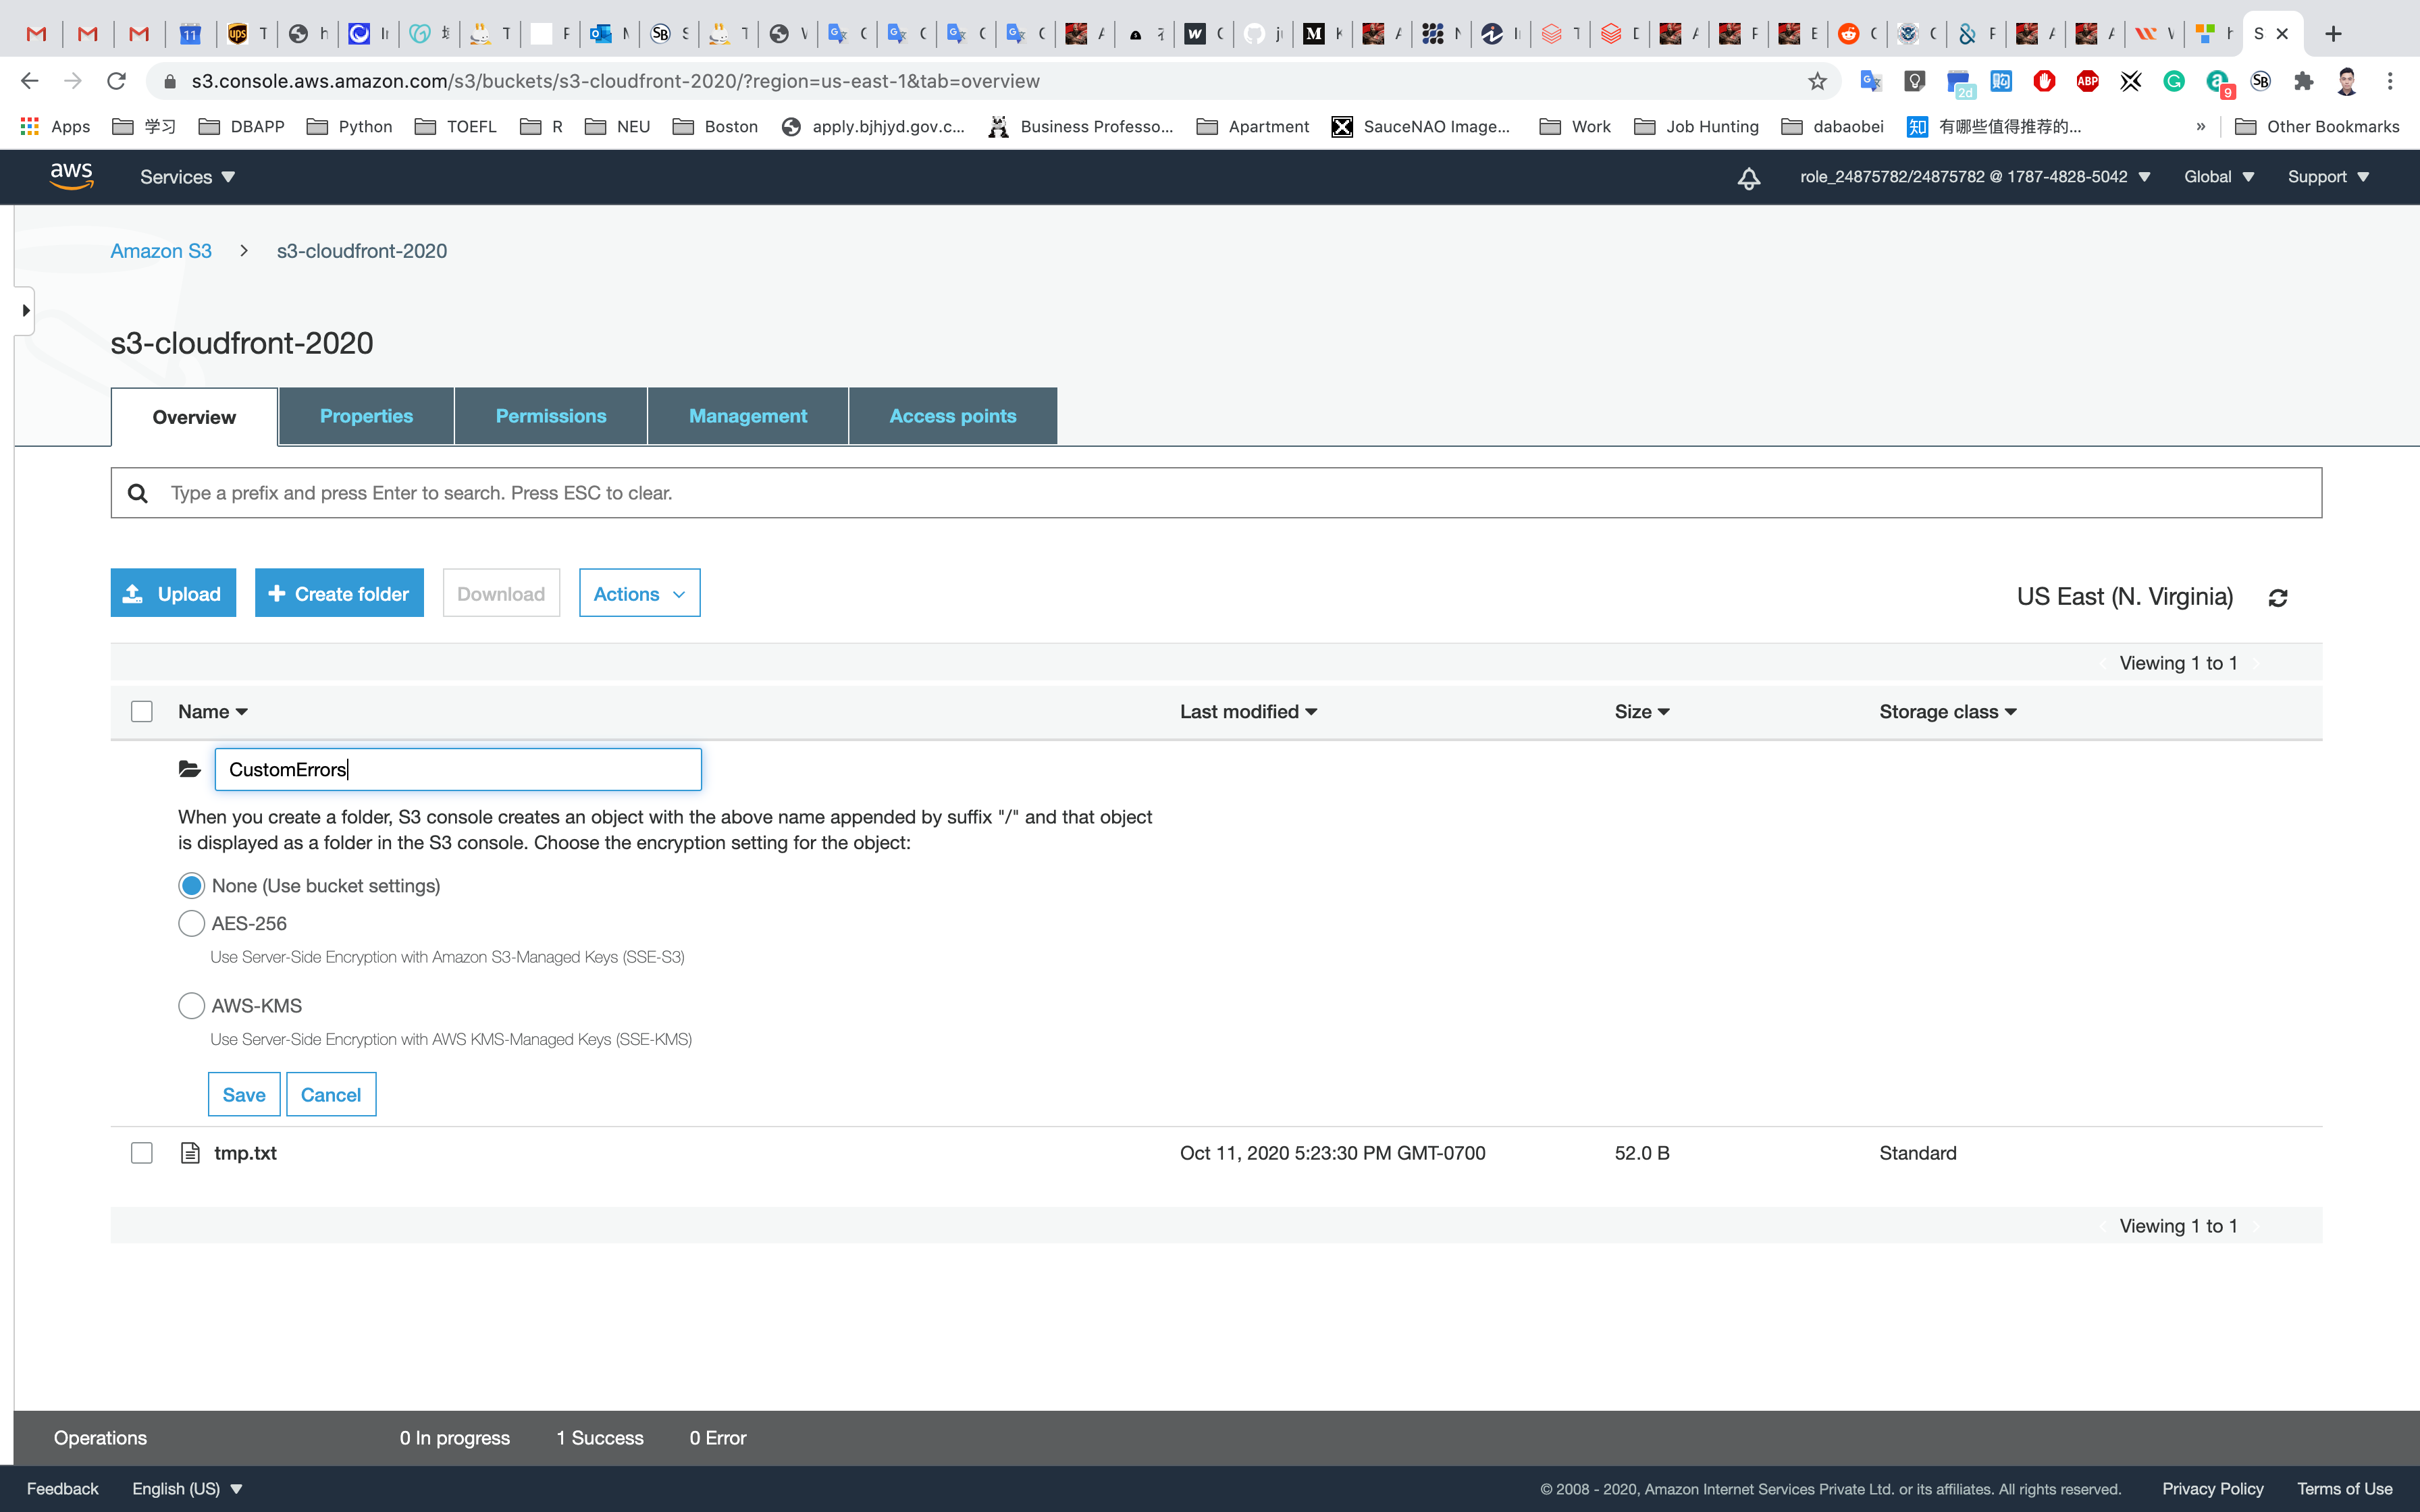Click the Amazon S3 breadcrumb link
The height and width of the screenshot is (1512, 2420).
pyautogui.click(x=161, y=251)
